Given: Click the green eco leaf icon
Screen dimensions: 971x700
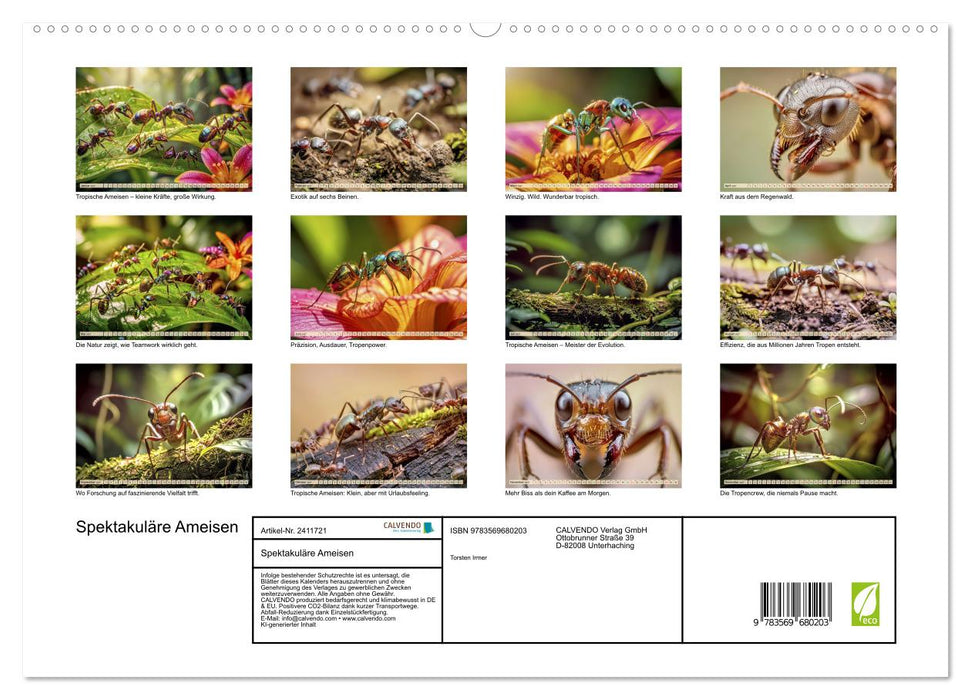Looking at the screenshot, I should tap(865, 604).
